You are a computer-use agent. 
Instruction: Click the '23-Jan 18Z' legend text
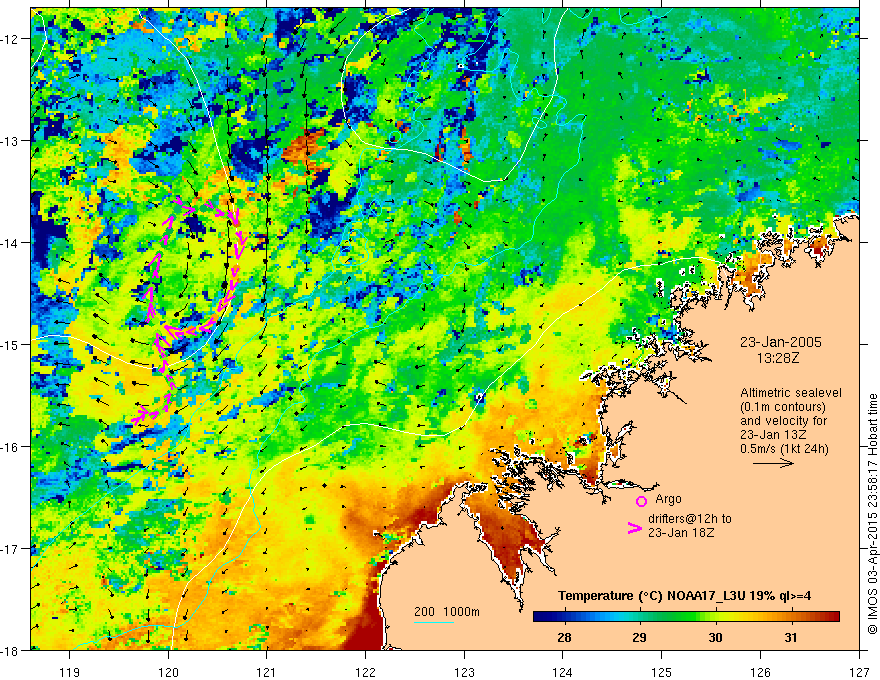(x=681, y=533)
